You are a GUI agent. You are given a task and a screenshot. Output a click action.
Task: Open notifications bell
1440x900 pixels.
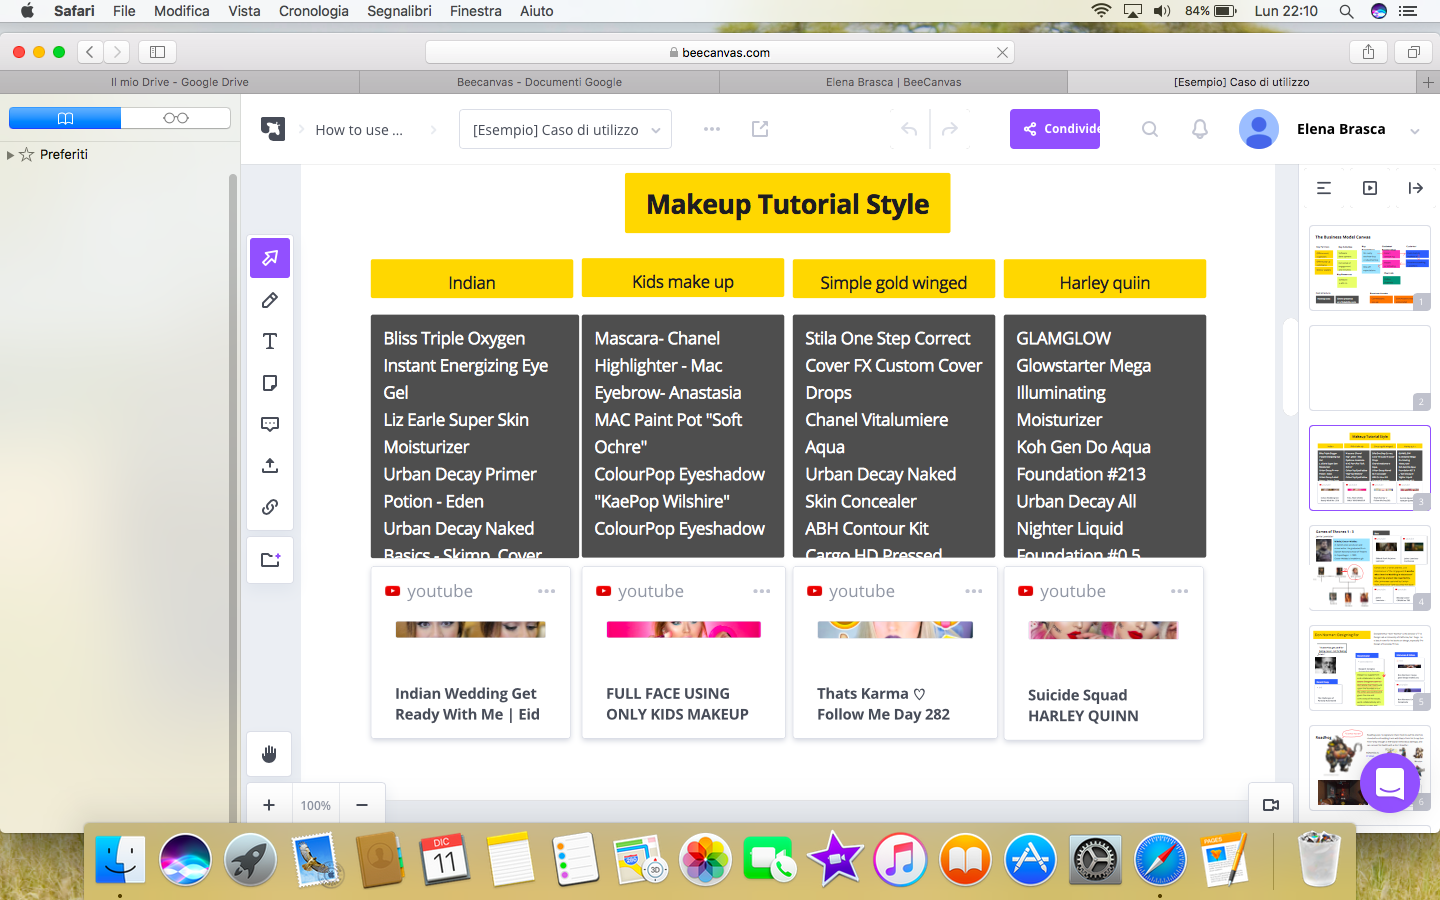pyautogui.click(x=1200, y=129)
